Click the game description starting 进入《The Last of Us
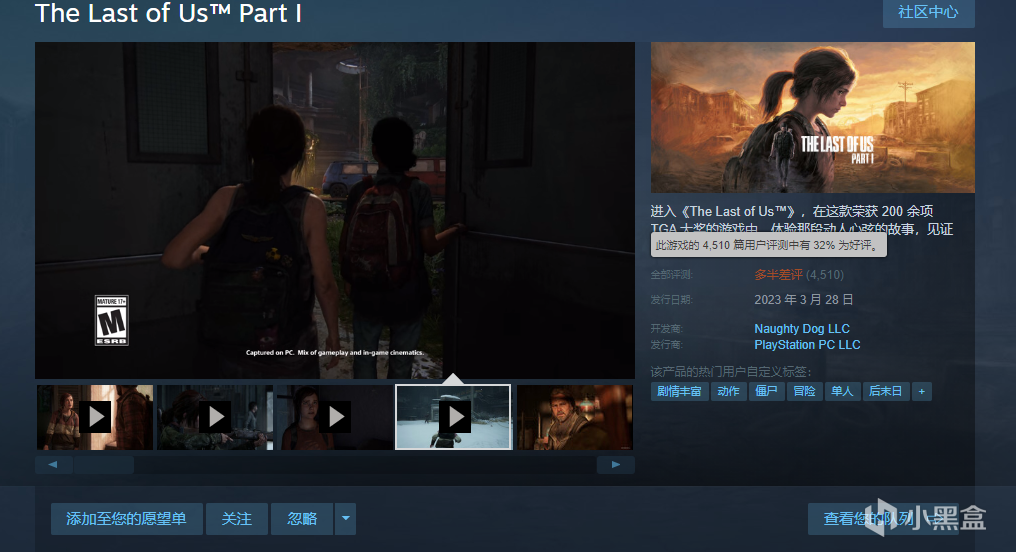This screenshot has height=552, width=1016. pos(802,220)
